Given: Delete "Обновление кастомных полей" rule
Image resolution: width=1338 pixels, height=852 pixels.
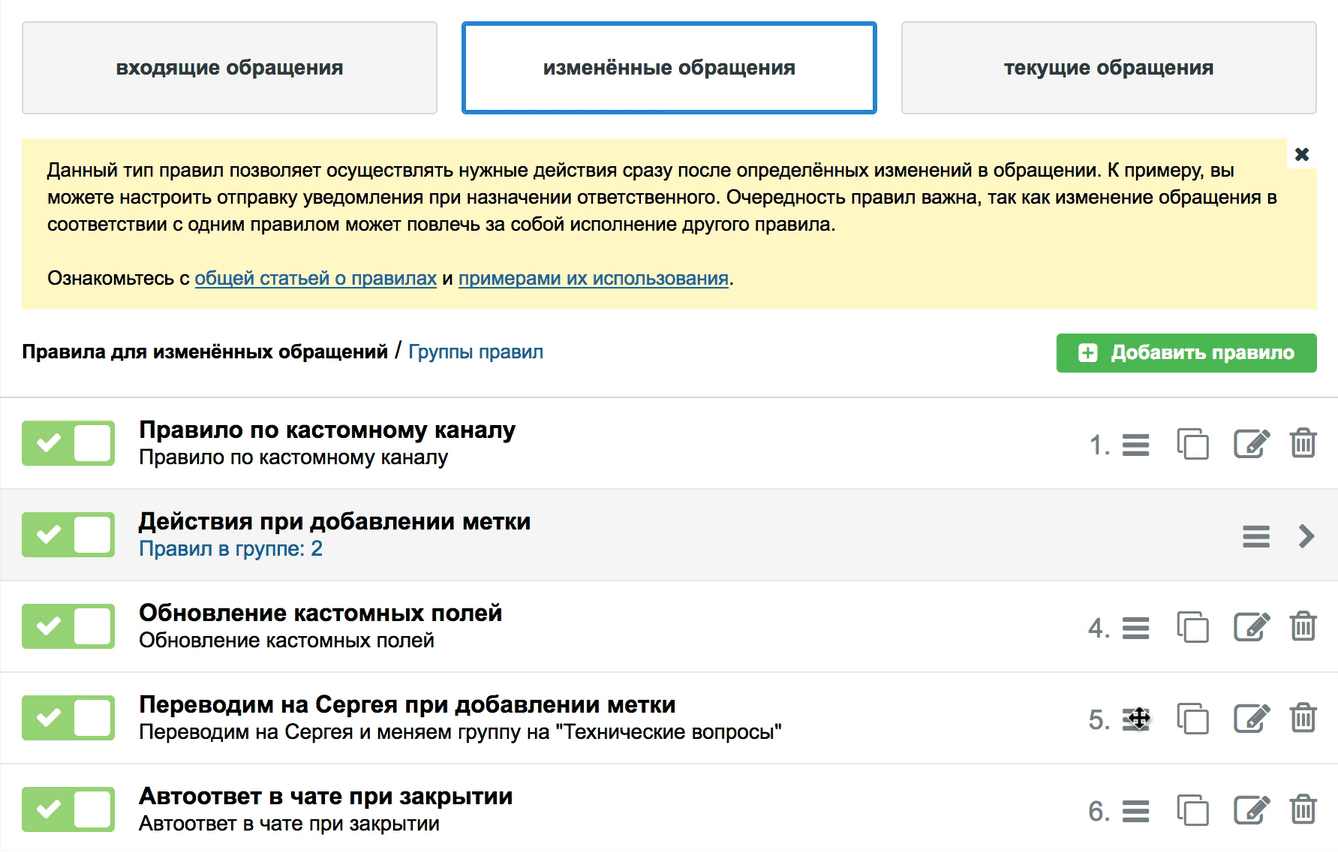Looking at the screenshot, I should 1303,627.
